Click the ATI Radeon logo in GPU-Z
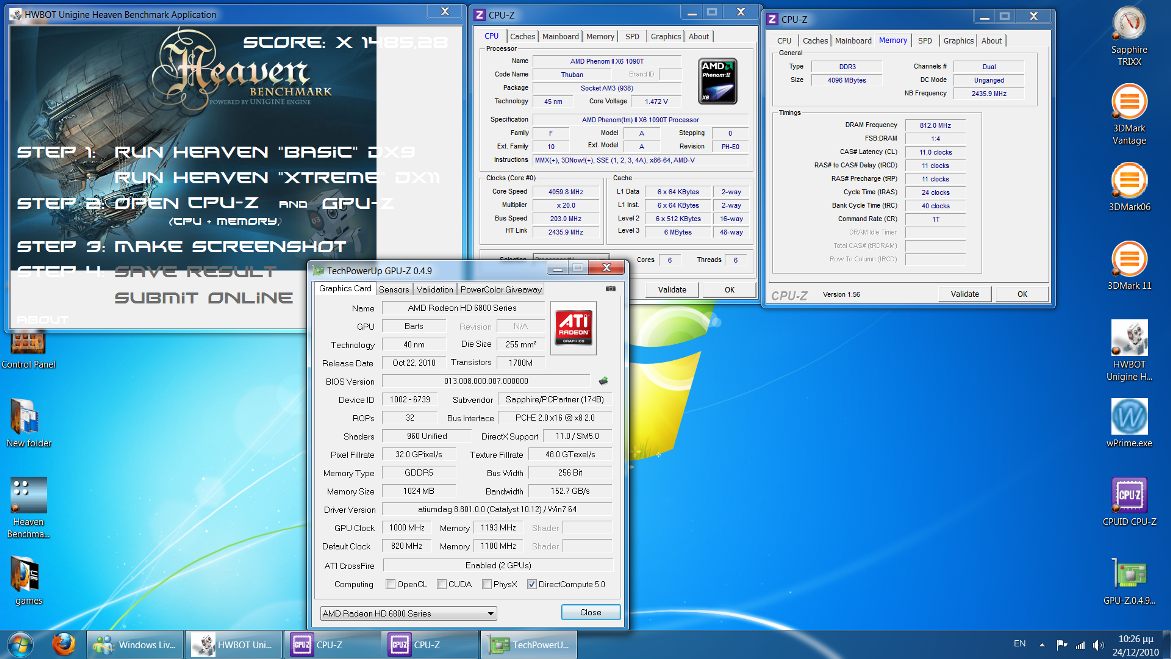Screen dimensions: 1171x659 point(574,327)
